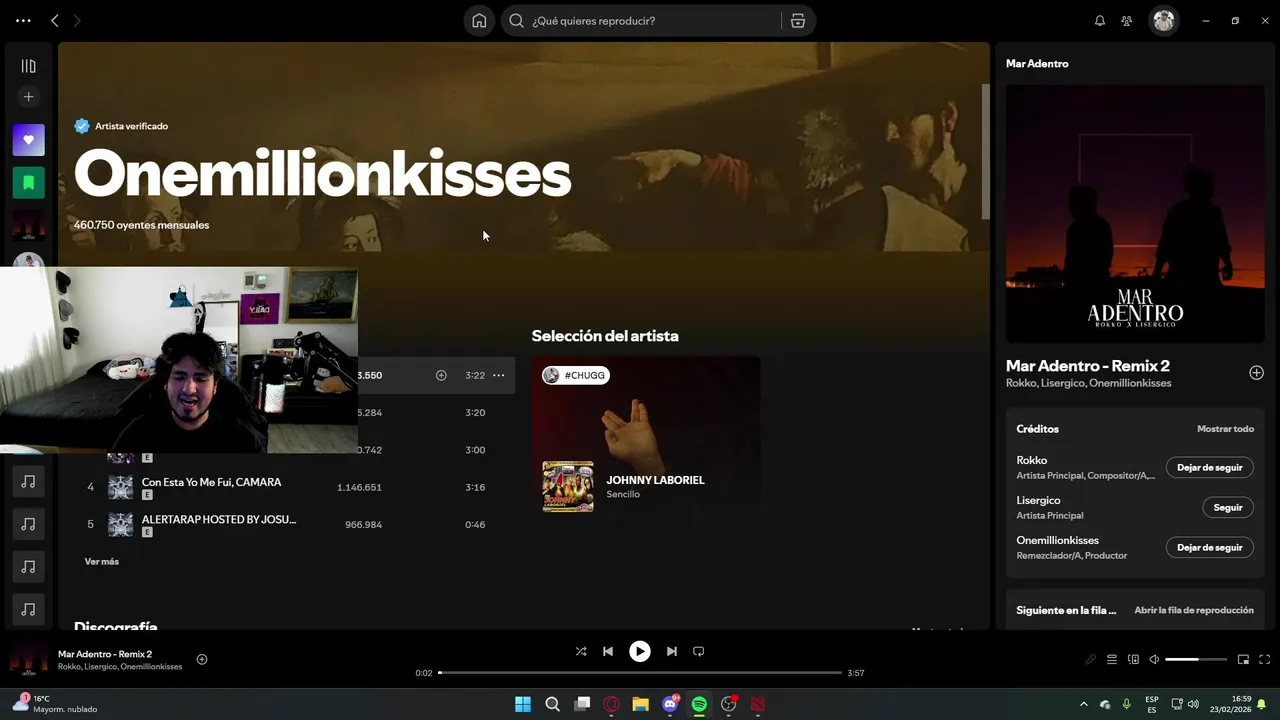Screen dimensions: 1280x720
Task: Follow Lisergico with 'Seguir' button
Action: [x=1227, y=507]
